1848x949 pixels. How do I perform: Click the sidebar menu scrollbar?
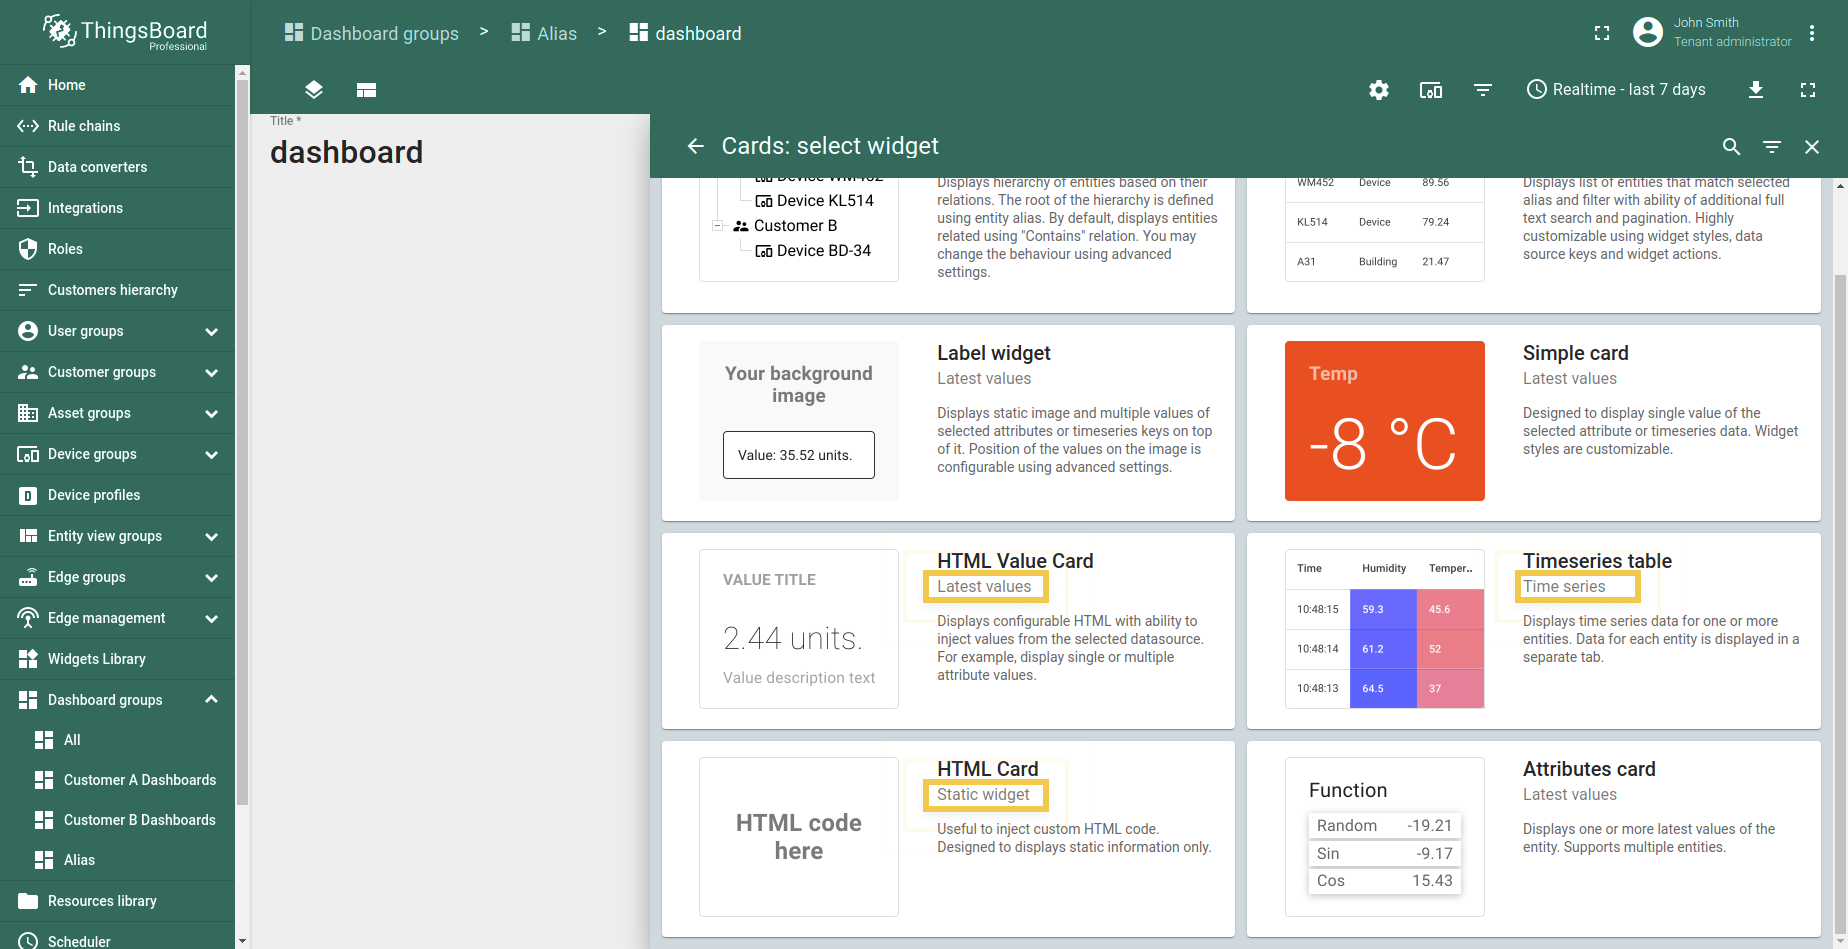pos(242,440)
